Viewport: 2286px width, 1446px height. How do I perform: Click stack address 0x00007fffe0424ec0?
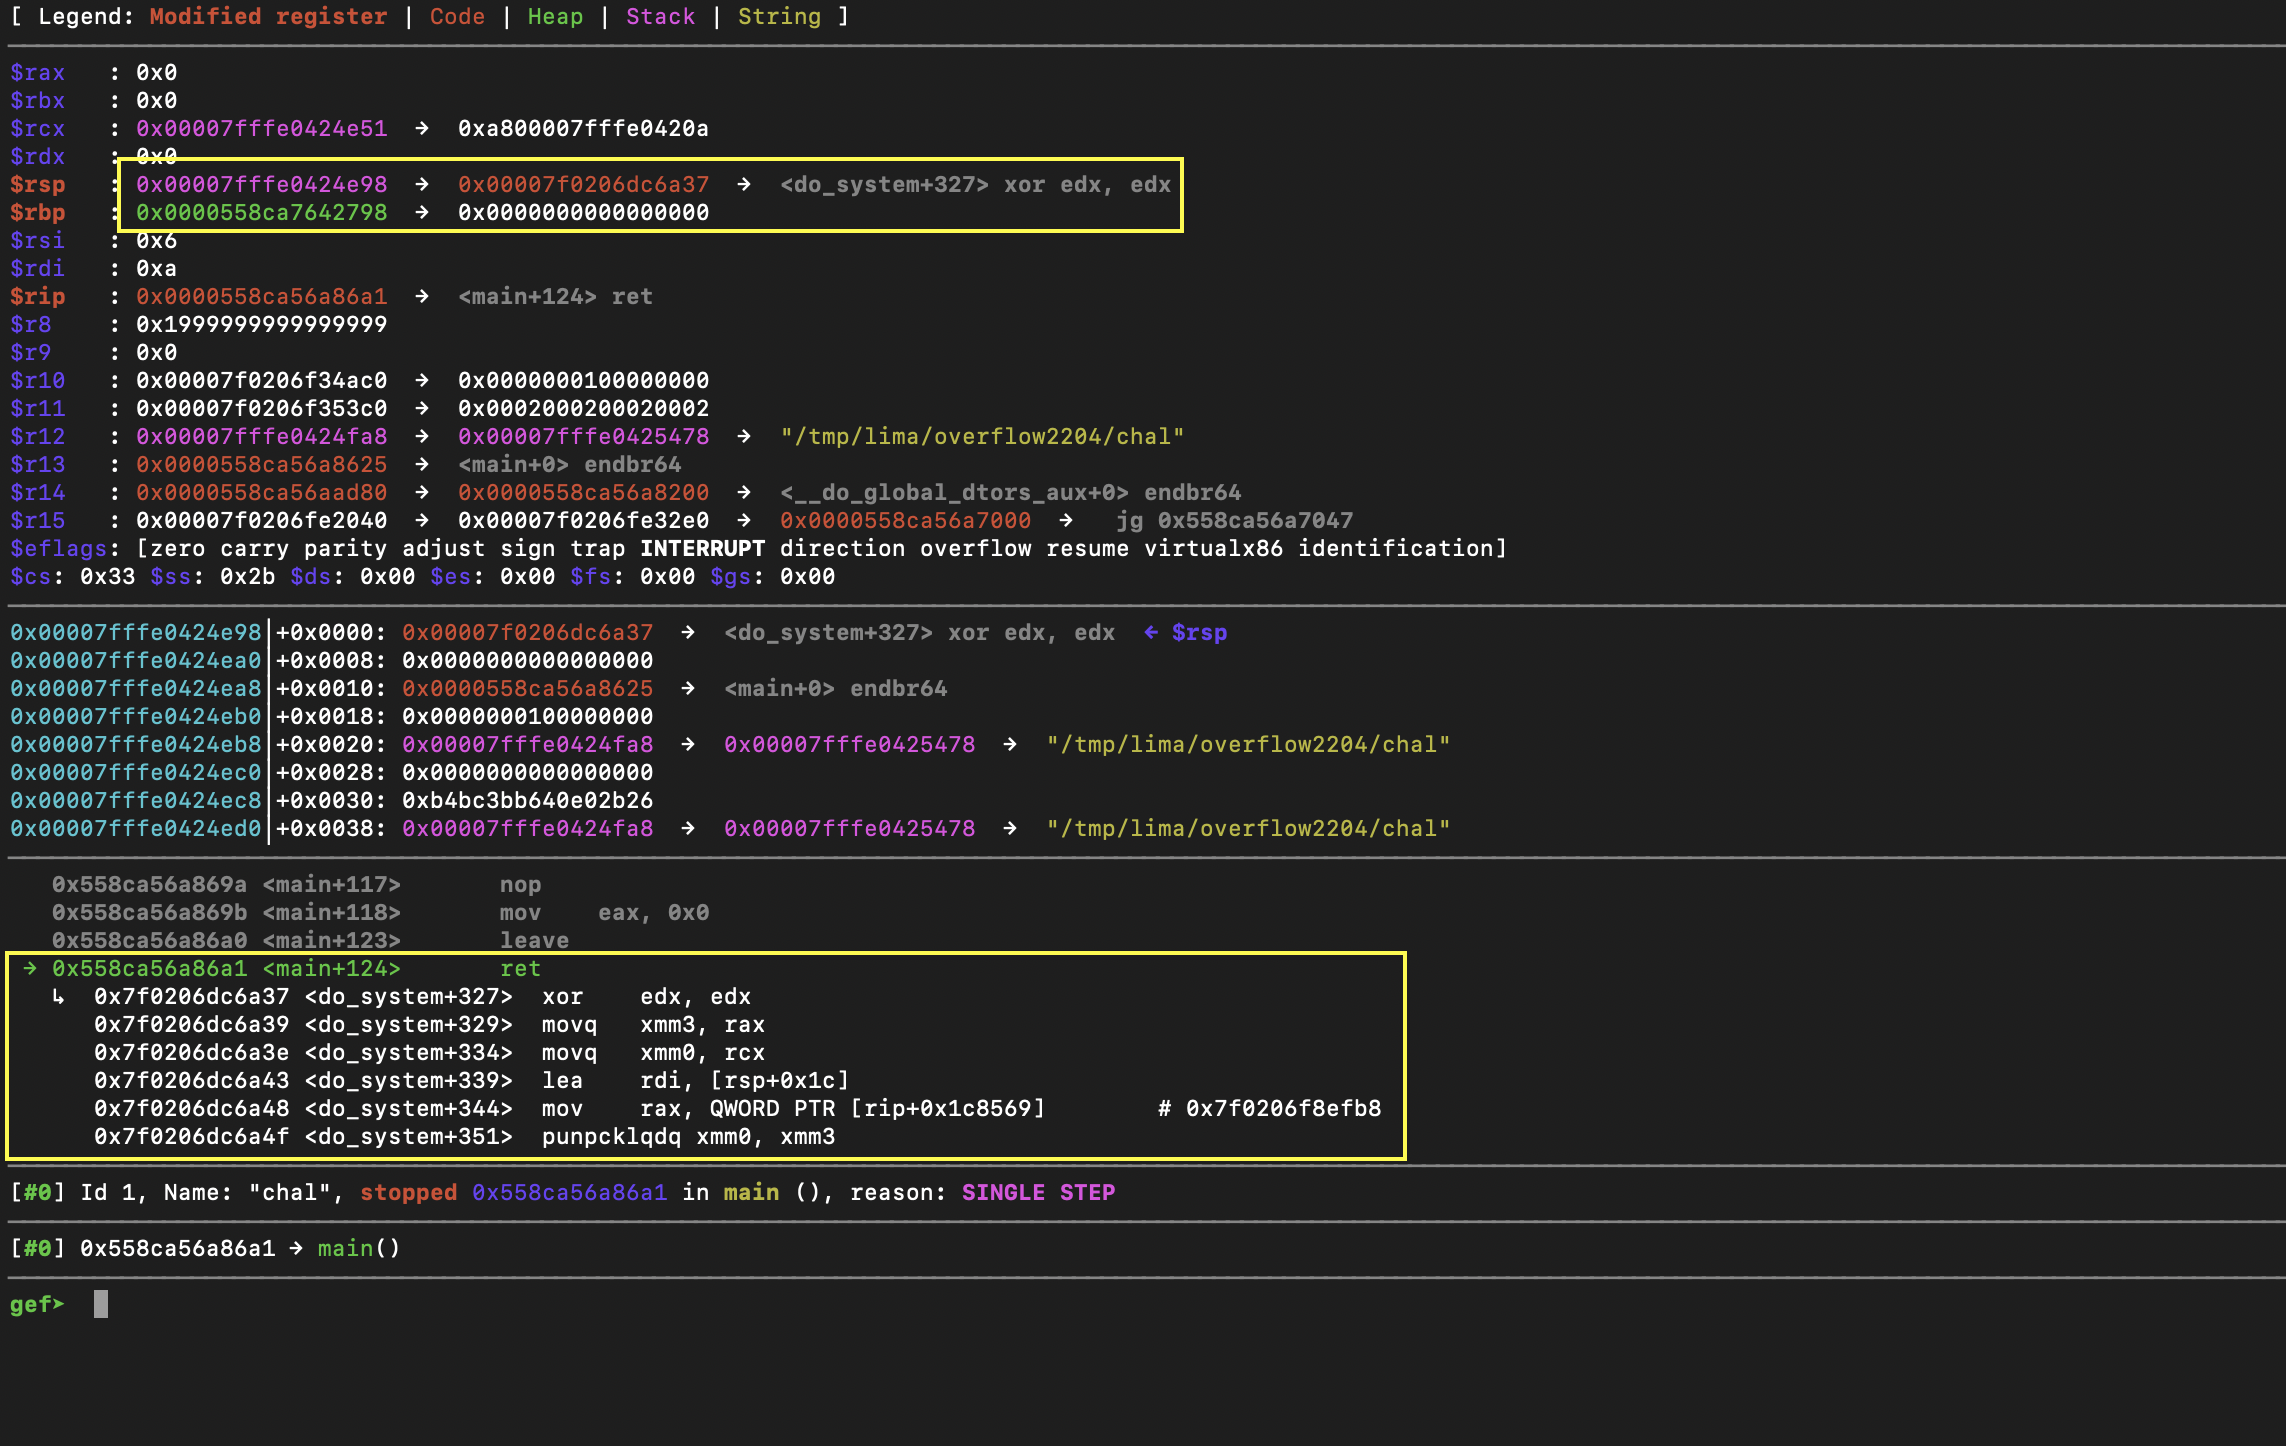coord(135,773)
